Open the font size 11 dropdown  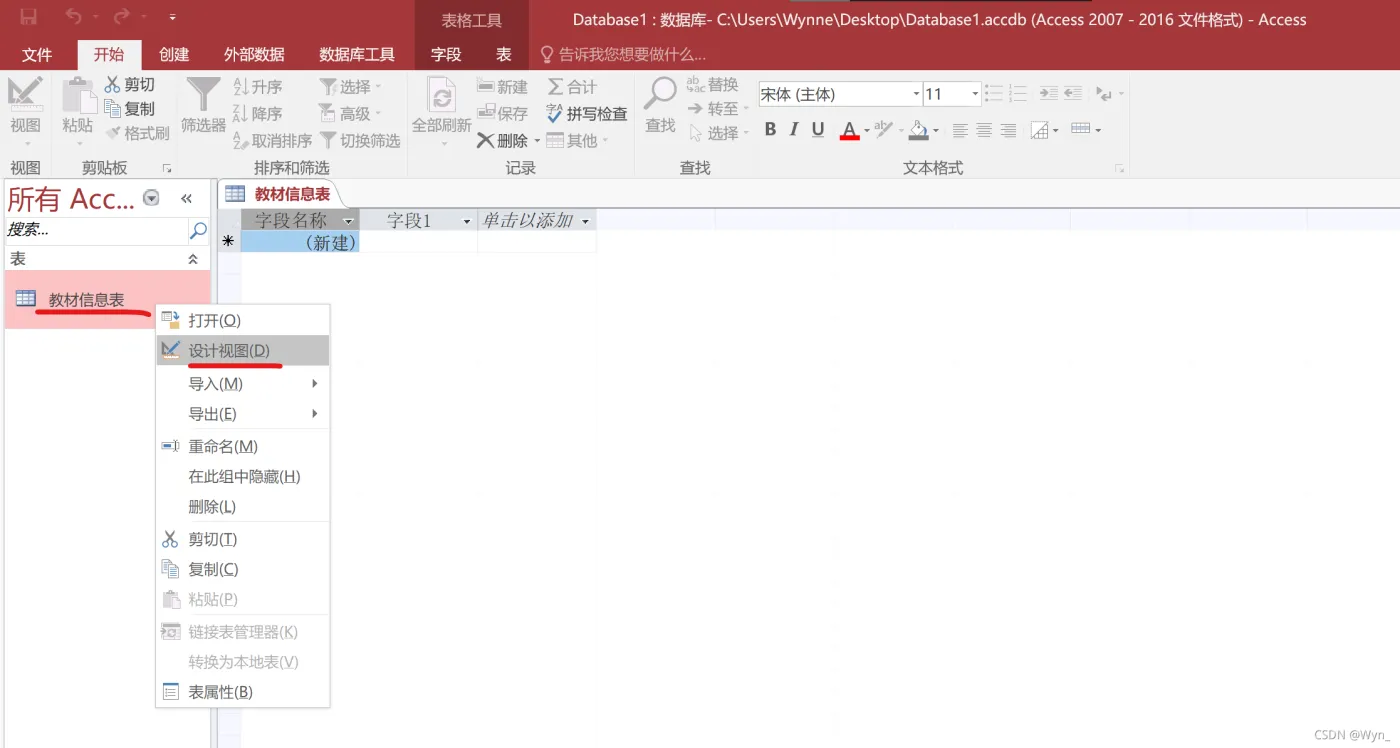[975, 94]
